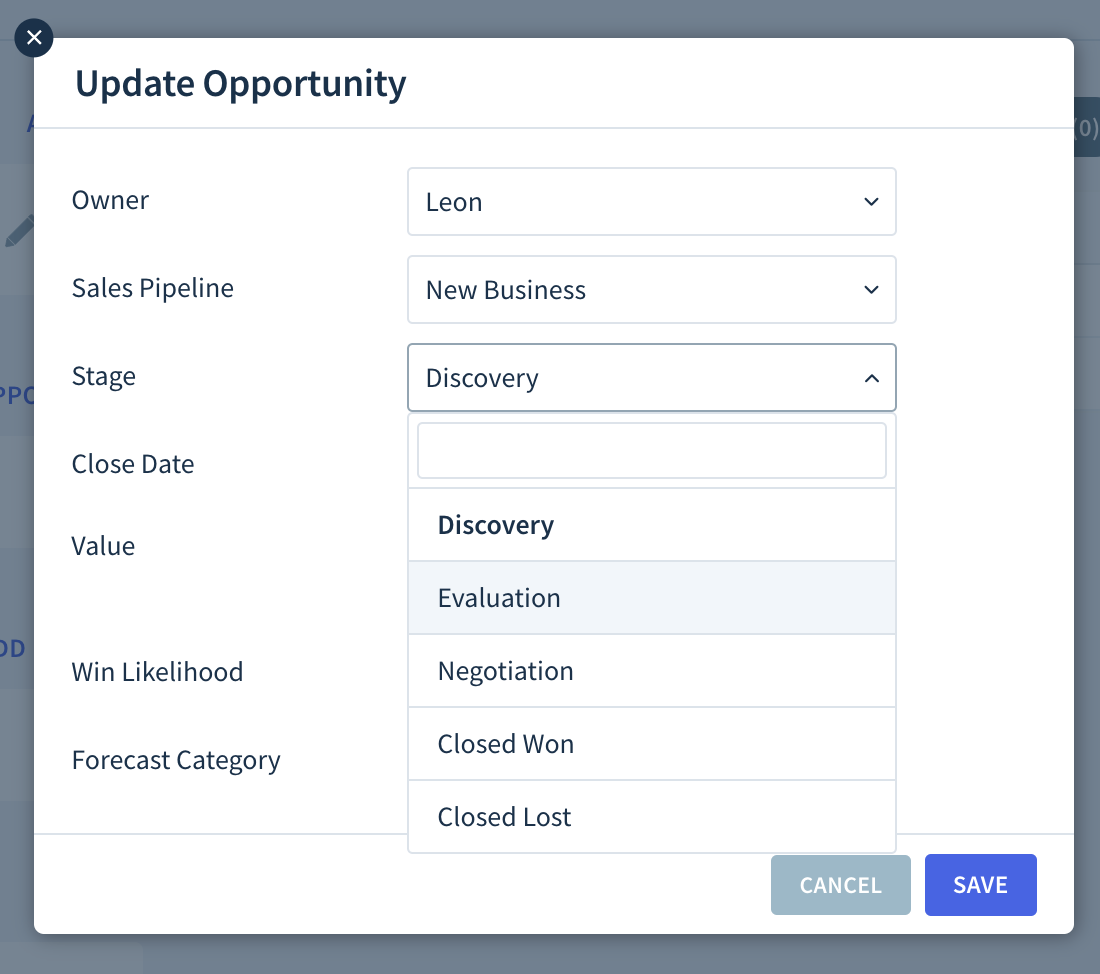The height and width of the screenshot is (974, 1100).
Task: Click the CANCEL button
Action: pyautogui.click(x=840, y=885)
